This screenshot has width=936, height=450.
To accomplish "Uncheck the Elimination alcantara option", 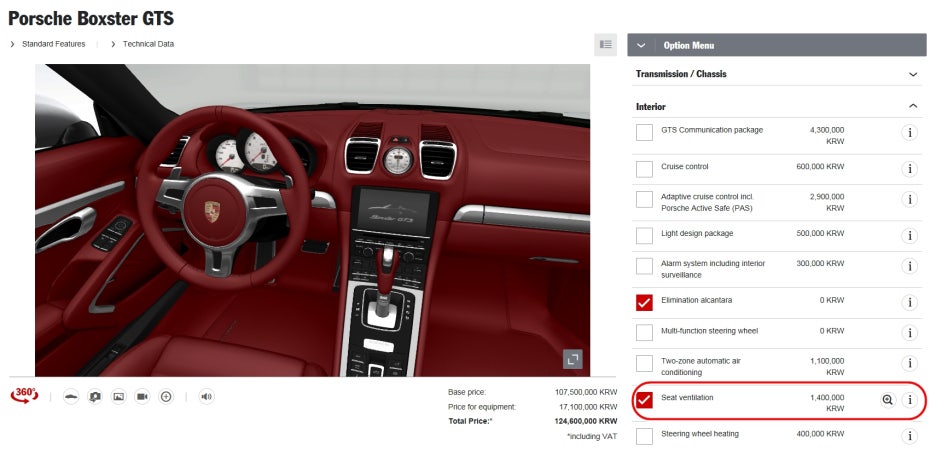I will coord(644,303).
